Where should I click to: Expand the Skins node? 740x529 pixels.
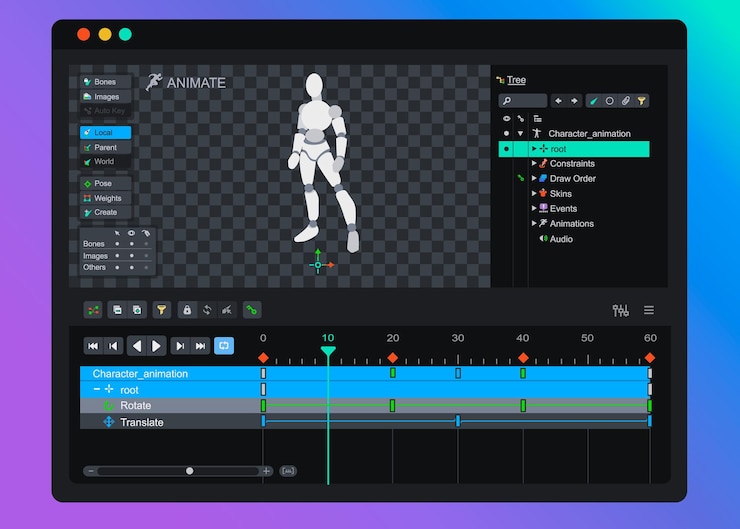coord(534,193)
